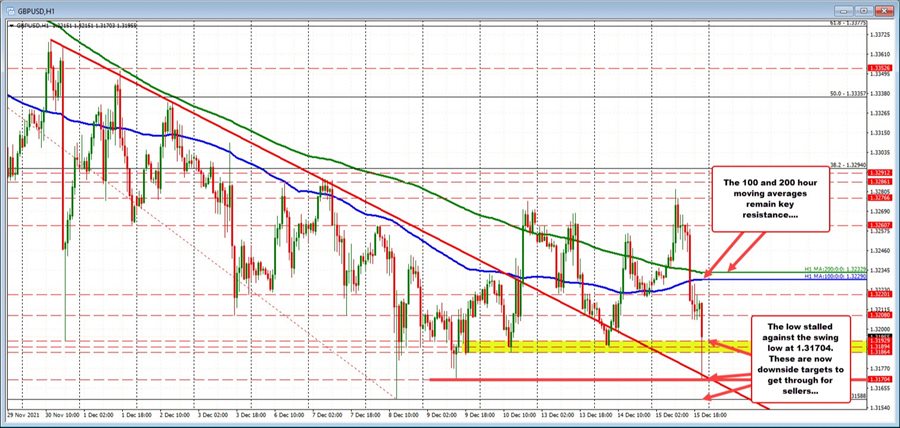The image size is (900, 428).
Task: Close the GBPUSD,H1 chart window
Action: pos(883,10)
